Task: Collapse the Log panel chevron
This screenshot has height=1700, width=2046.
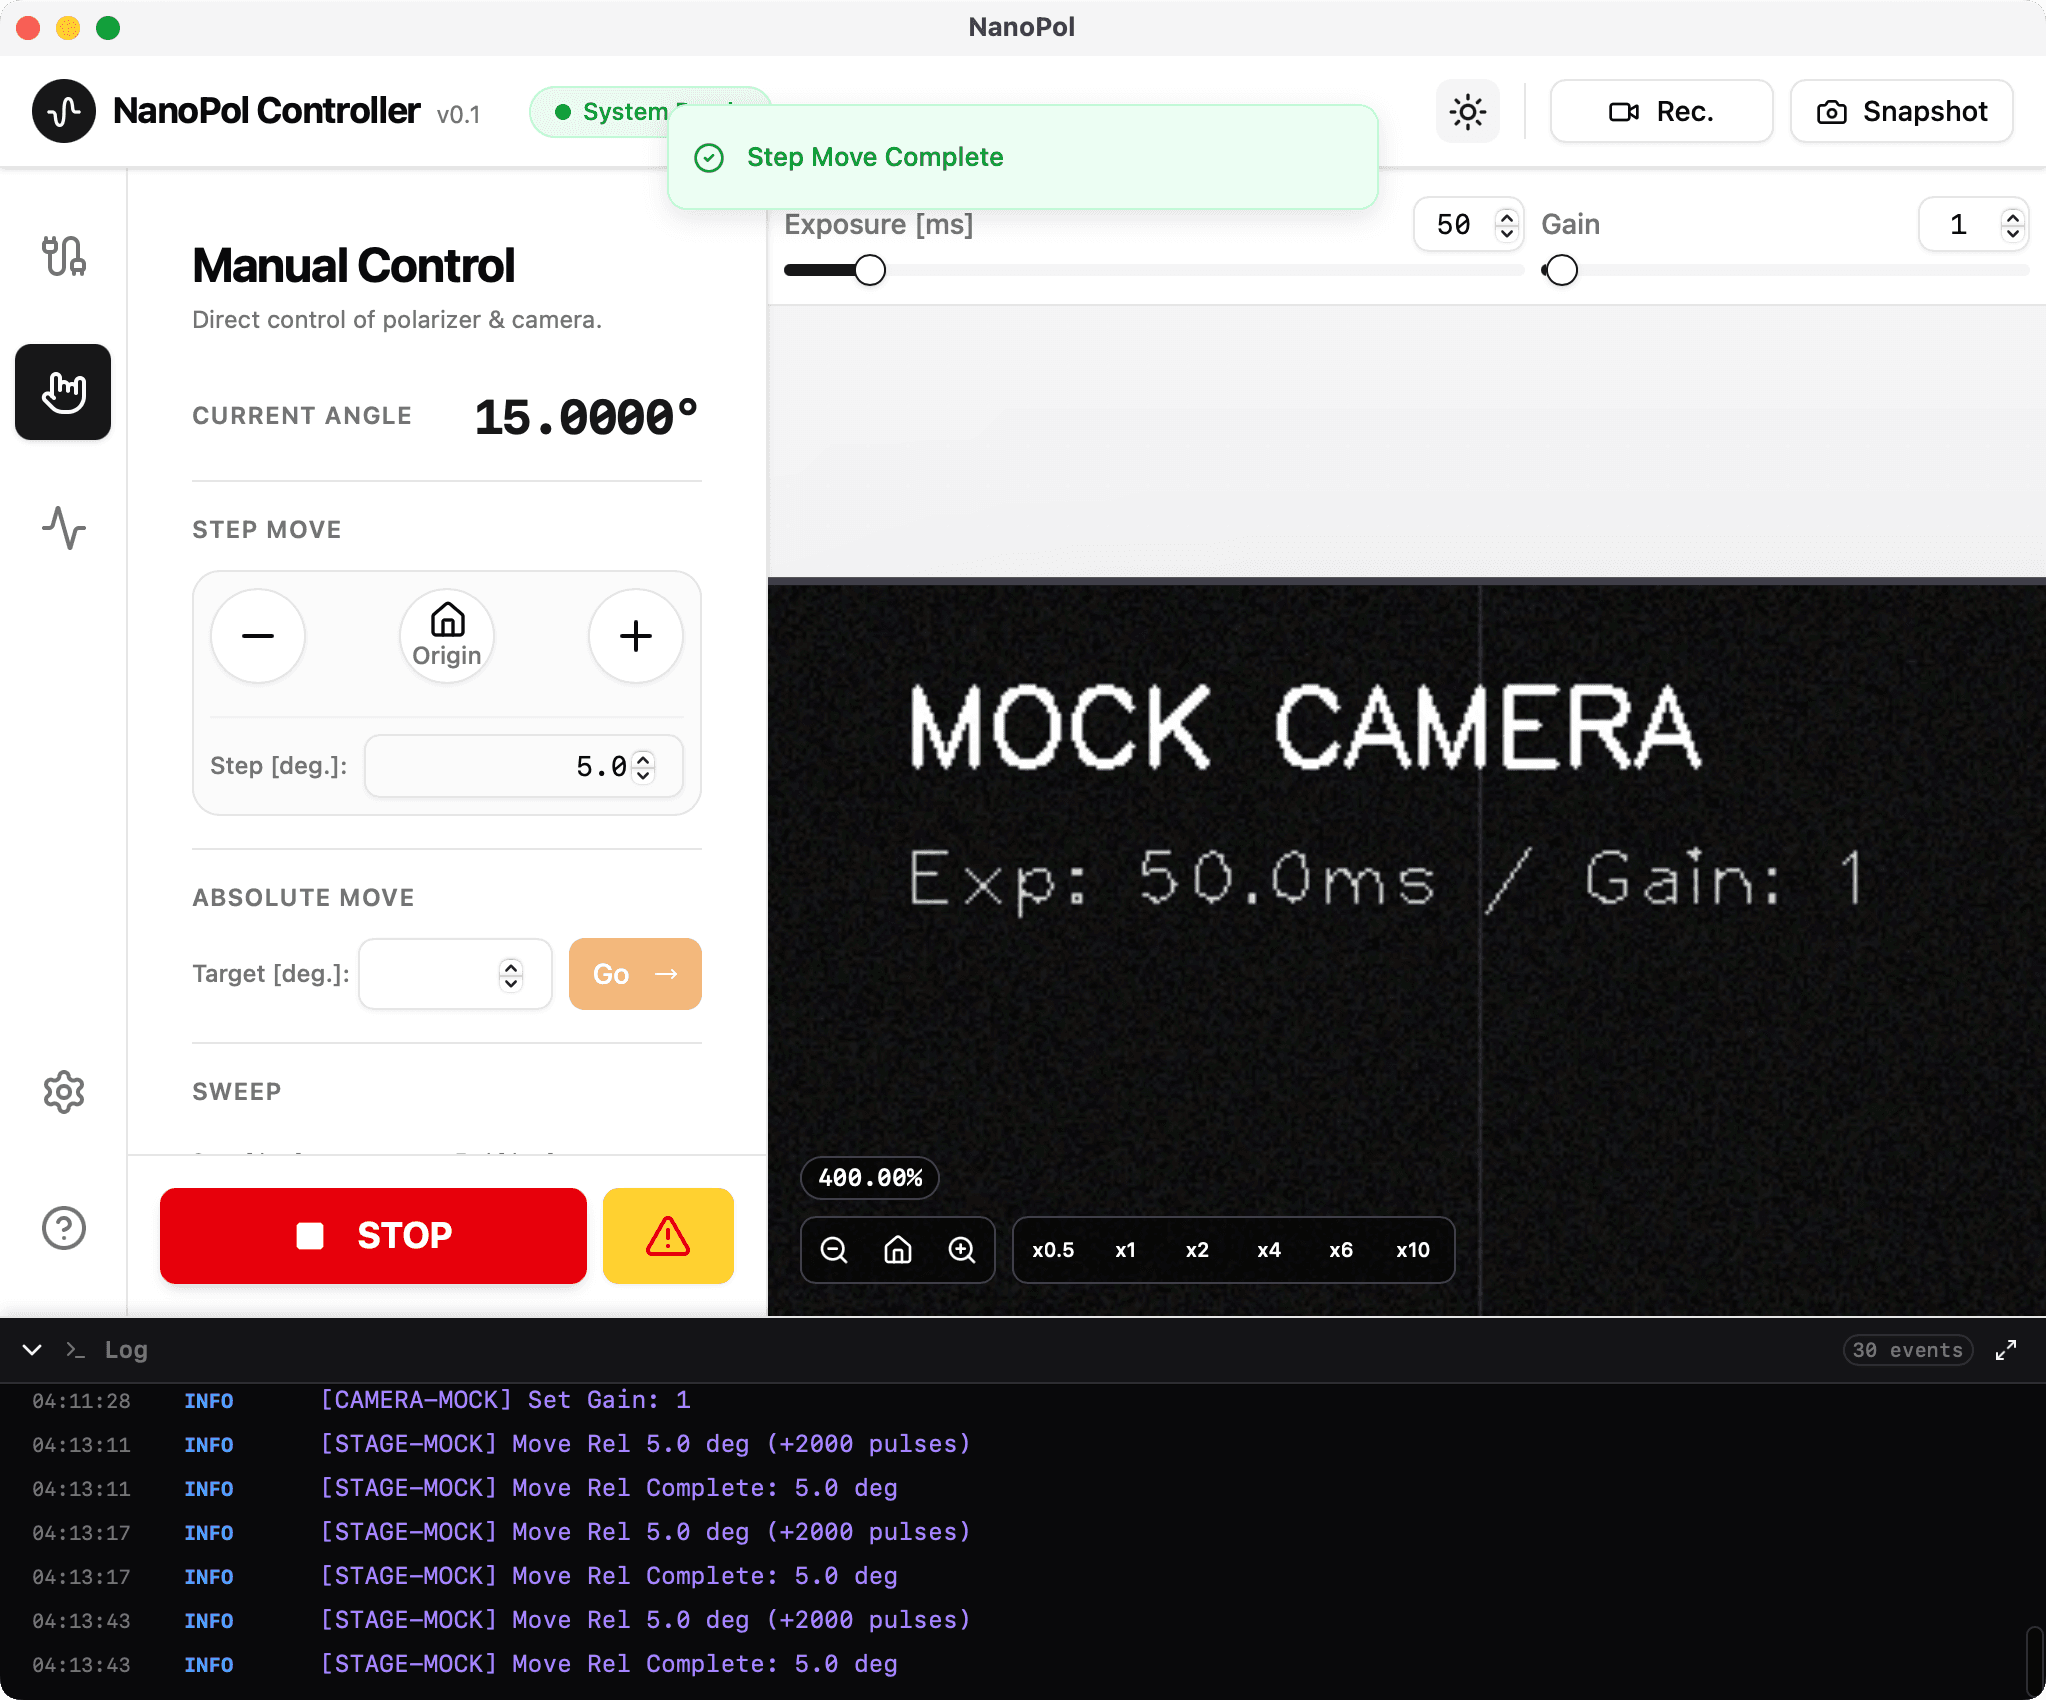Action: (x=32, y=1350)
